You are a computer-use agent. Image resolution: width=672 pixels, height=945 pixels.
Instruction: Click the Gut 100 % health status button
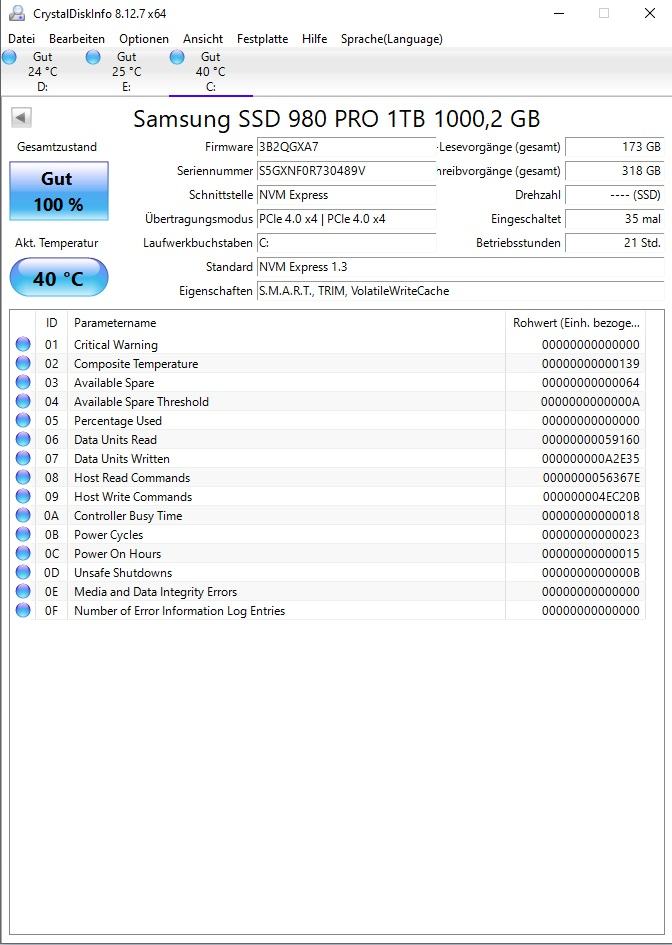(59, 191)
